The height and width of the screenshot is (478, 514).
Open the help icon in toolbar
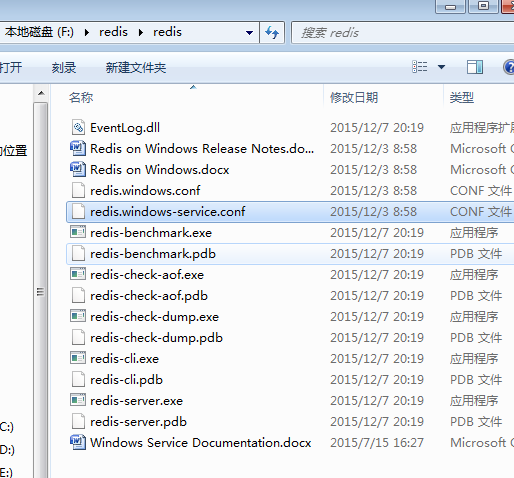(508, 67)
